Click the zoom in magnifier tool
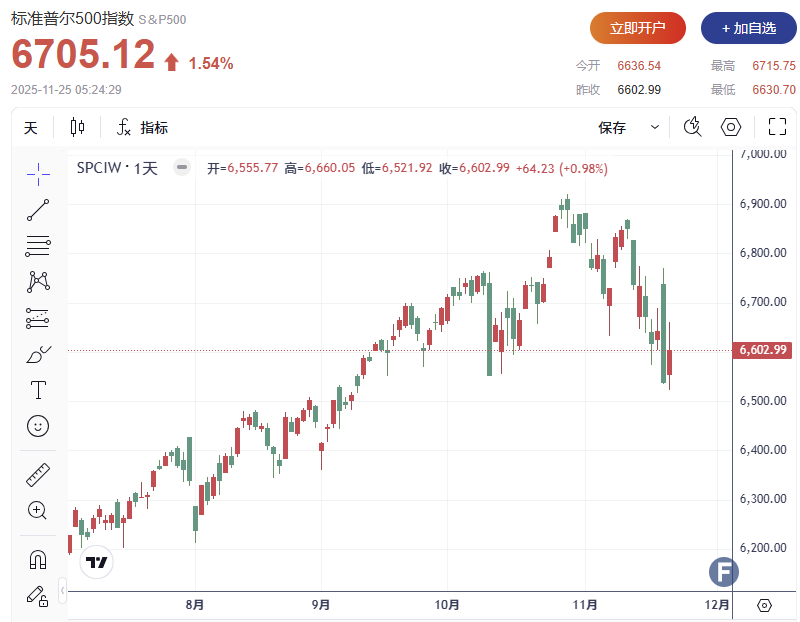800x622 pixels. tap(38, 511)
